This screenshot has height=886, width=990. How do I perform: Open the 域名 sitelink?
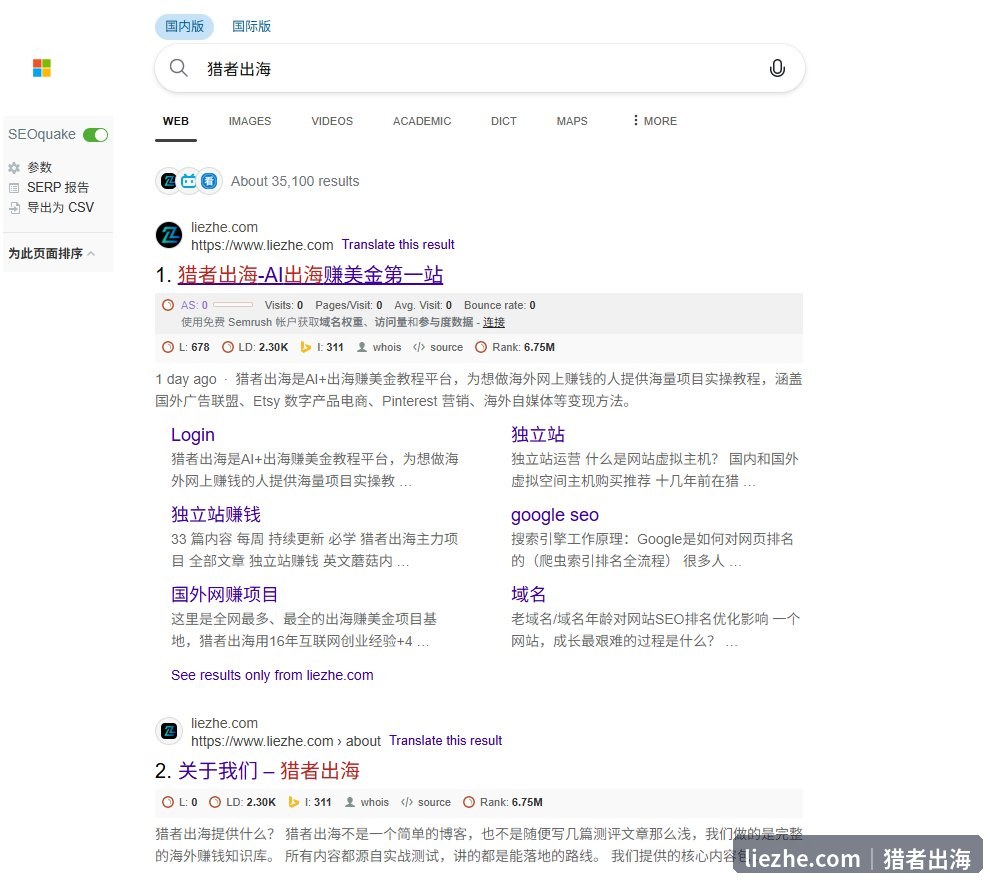(x=528, y=594)
